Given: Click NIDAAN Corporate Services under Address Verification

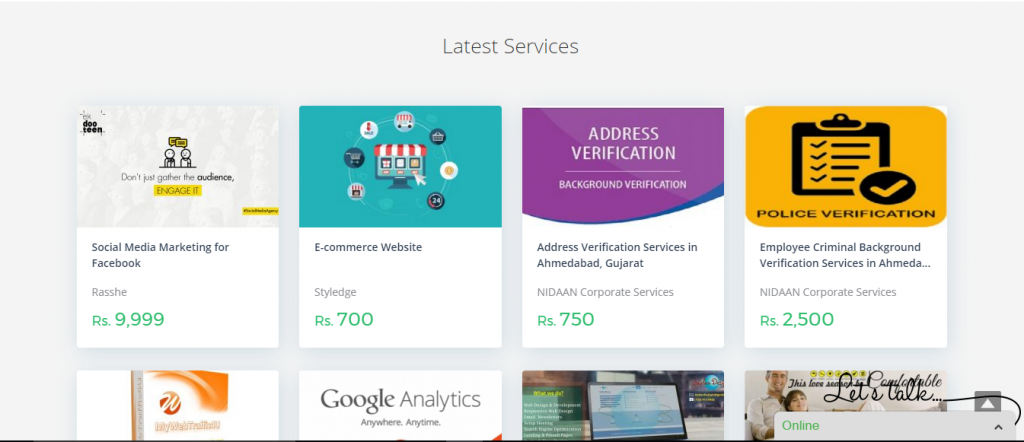Looking at the screenshot, I should [605, 292].
